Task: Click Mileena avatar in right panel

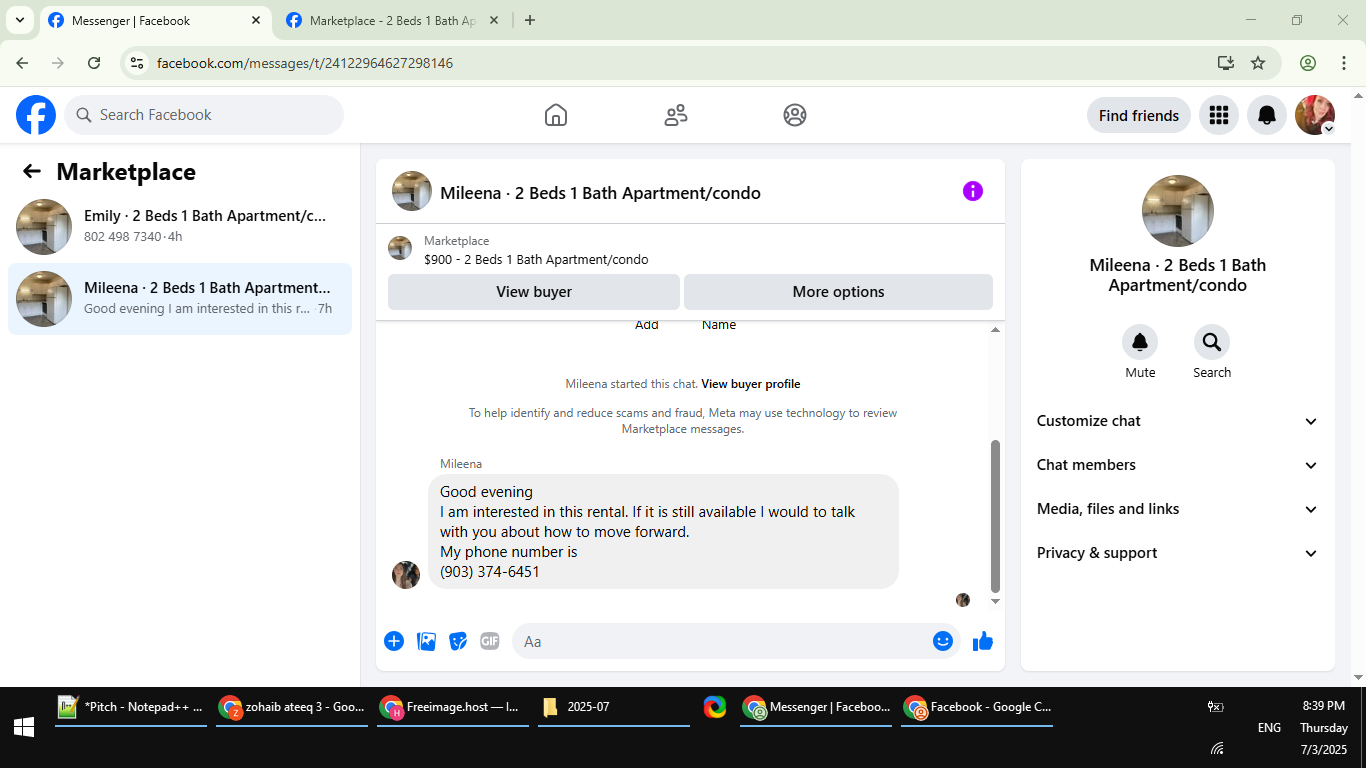Action: (1178, 211)
